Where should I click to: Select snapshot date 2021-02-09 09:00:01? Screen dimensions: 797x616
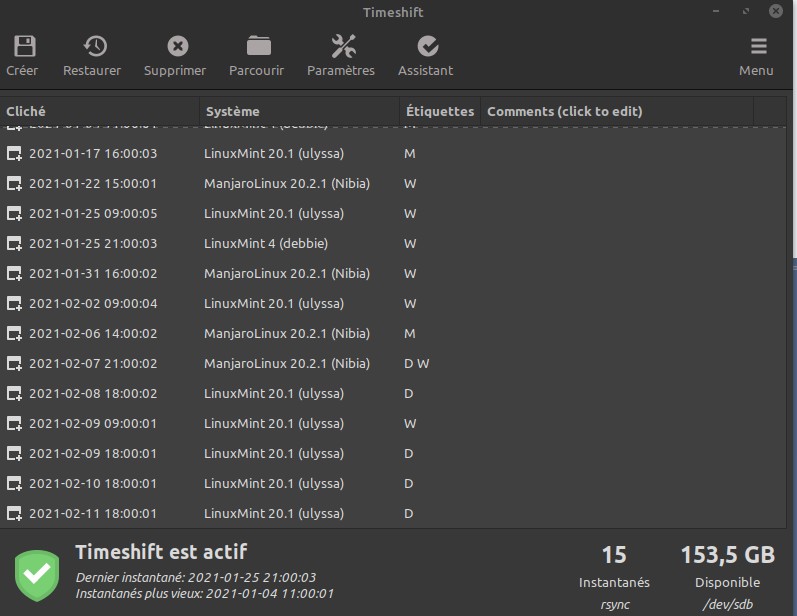[93, 423]
